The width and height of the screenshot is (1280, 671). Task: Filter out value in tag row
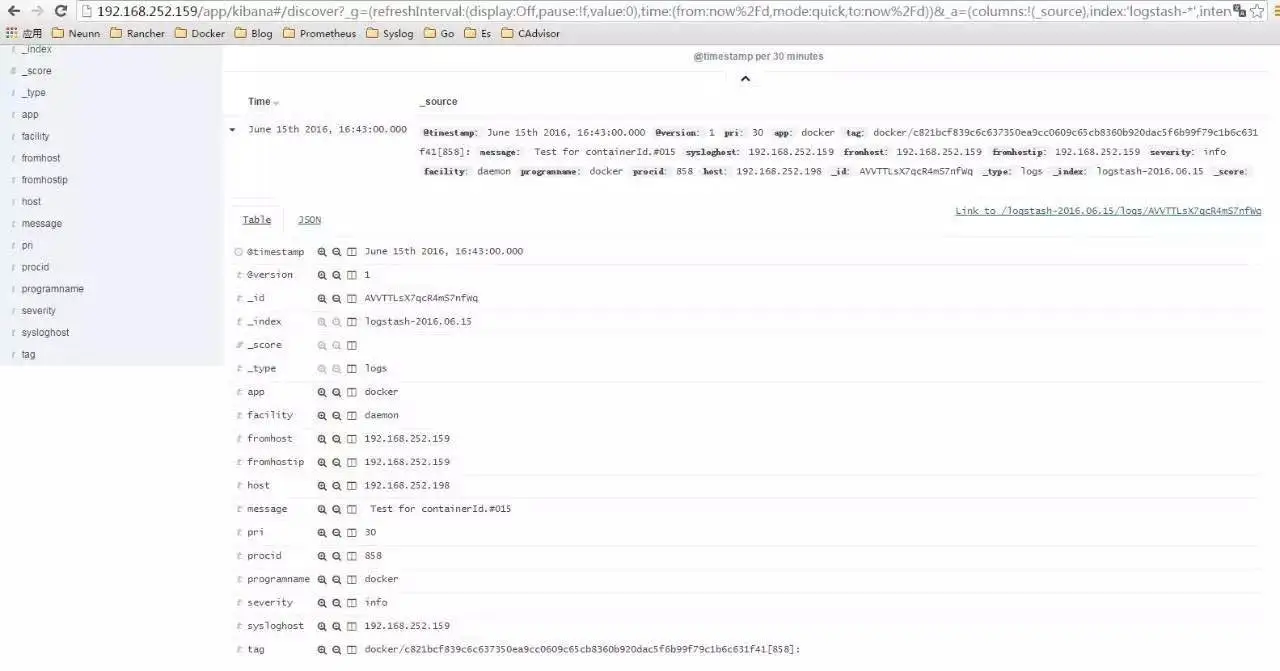[x=337, y=650]
